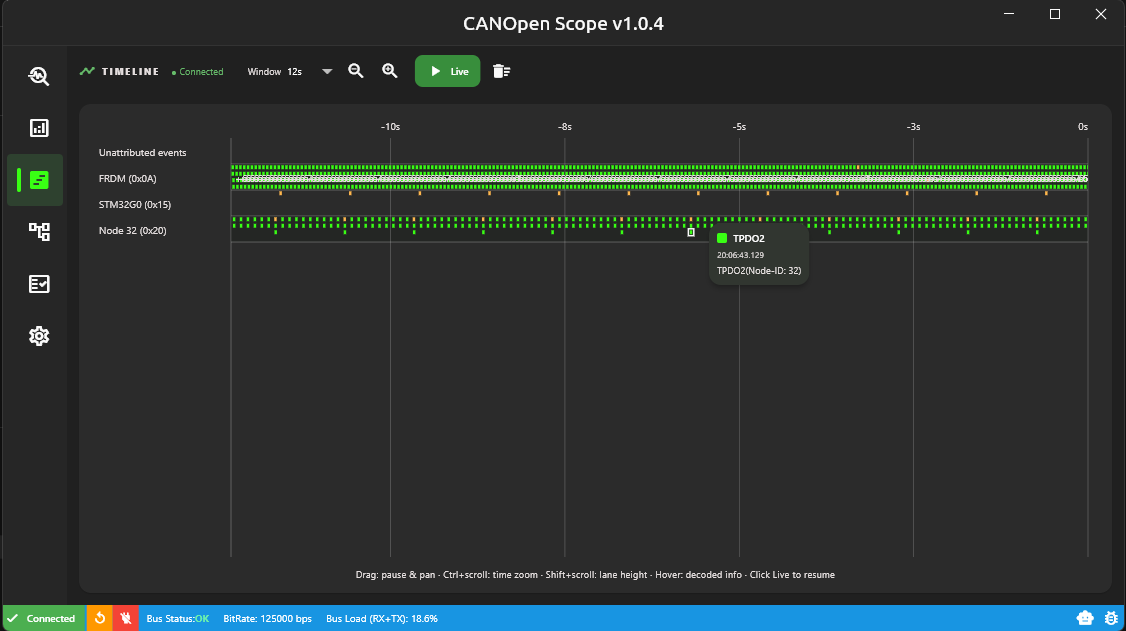Zoom out the timeline
Image resolution: width=1126 pixels, height=631 pixels.
pyautogui.click(x=355, y=70)
